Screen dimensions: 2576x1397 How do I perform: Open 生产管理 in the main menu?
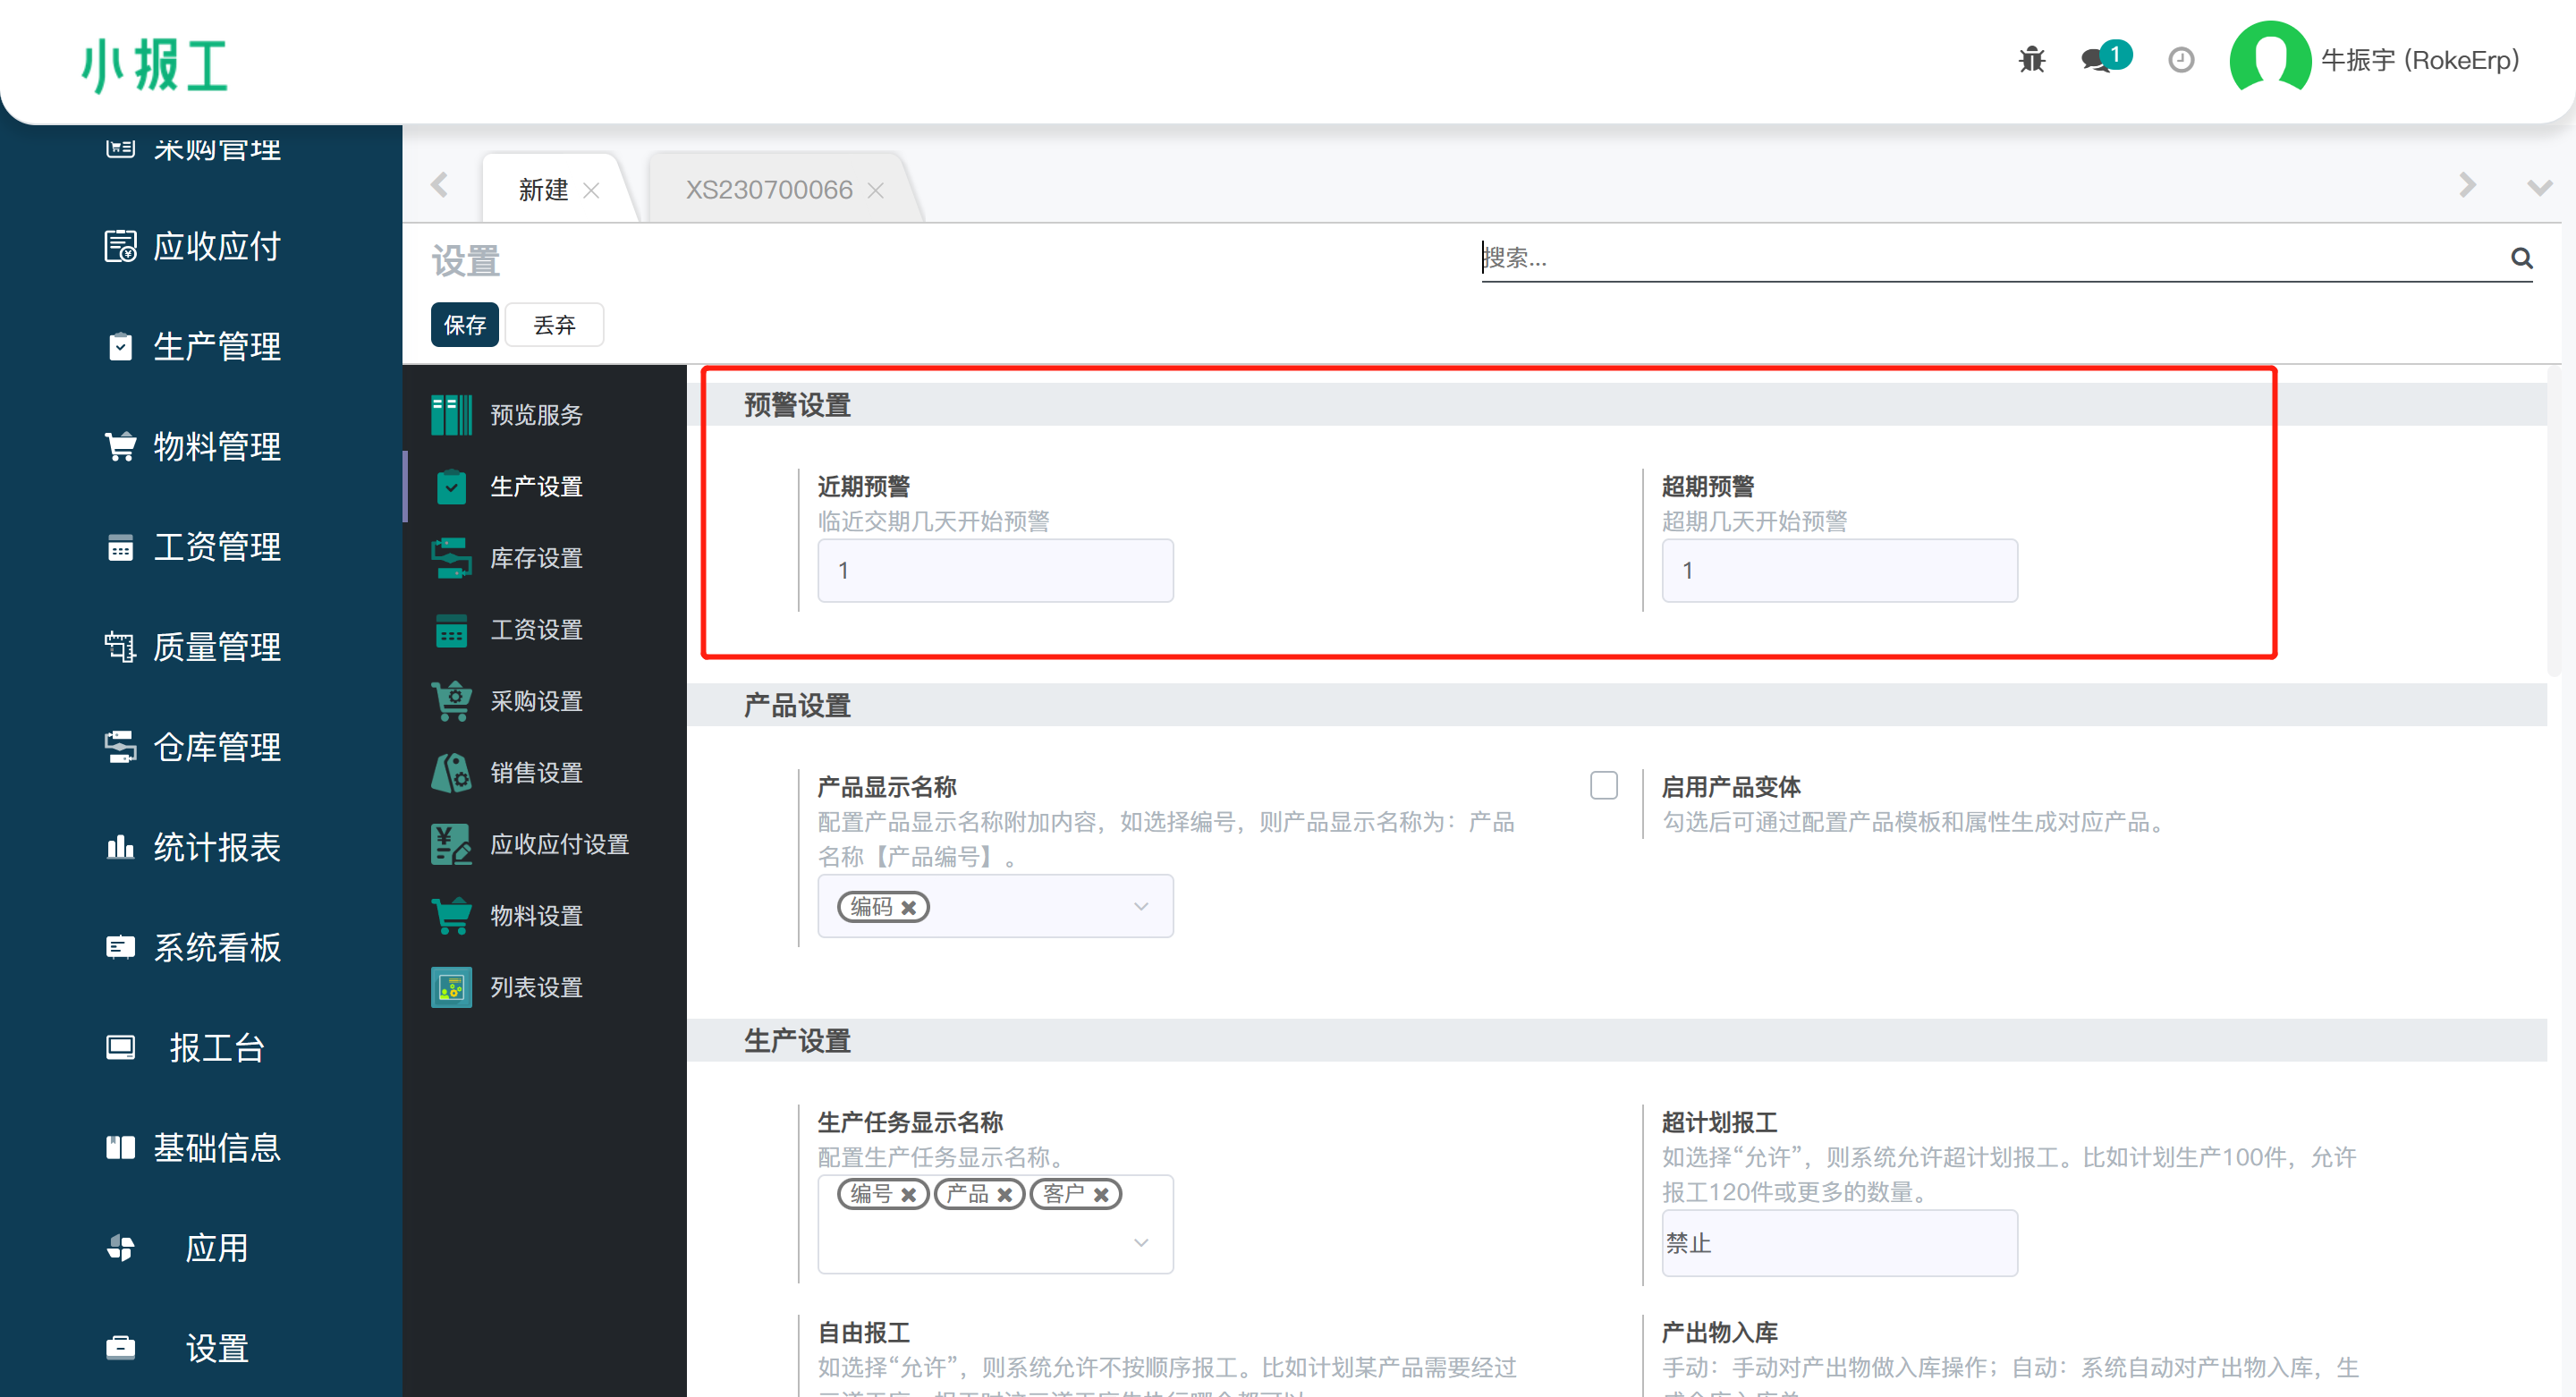pos(216,347)
